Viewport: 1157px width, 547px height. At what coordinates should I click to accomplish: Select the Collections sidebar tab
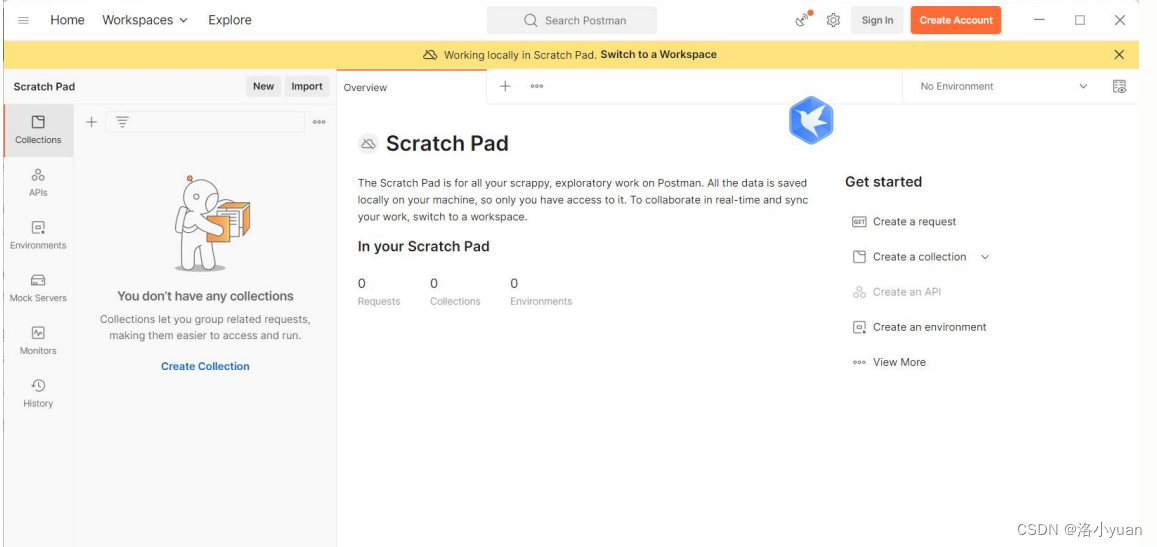(38, 130)
